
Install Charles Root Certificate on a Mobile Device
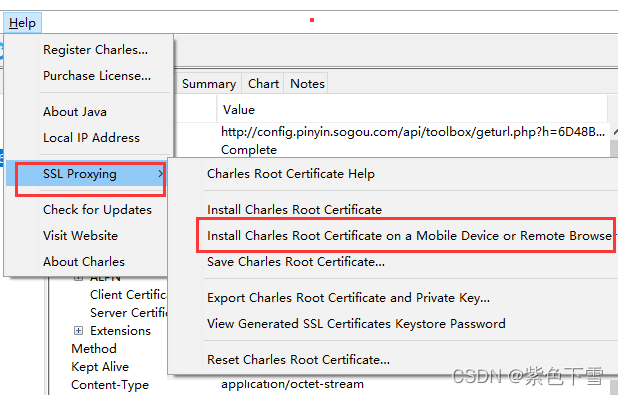(410, 236)
